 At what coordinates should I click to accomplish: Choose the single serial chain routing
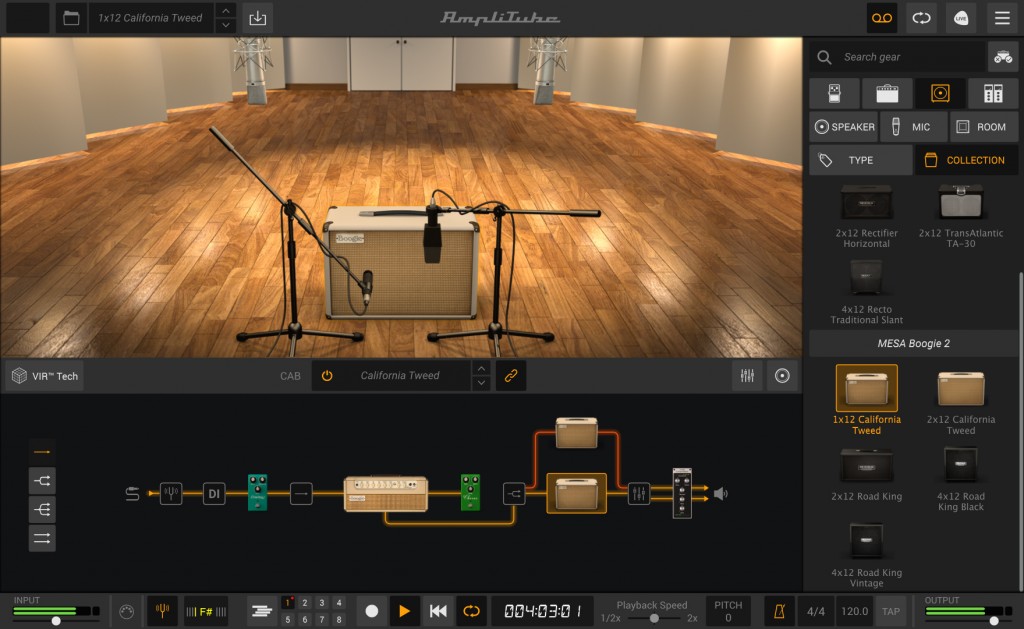pos(42,451)
